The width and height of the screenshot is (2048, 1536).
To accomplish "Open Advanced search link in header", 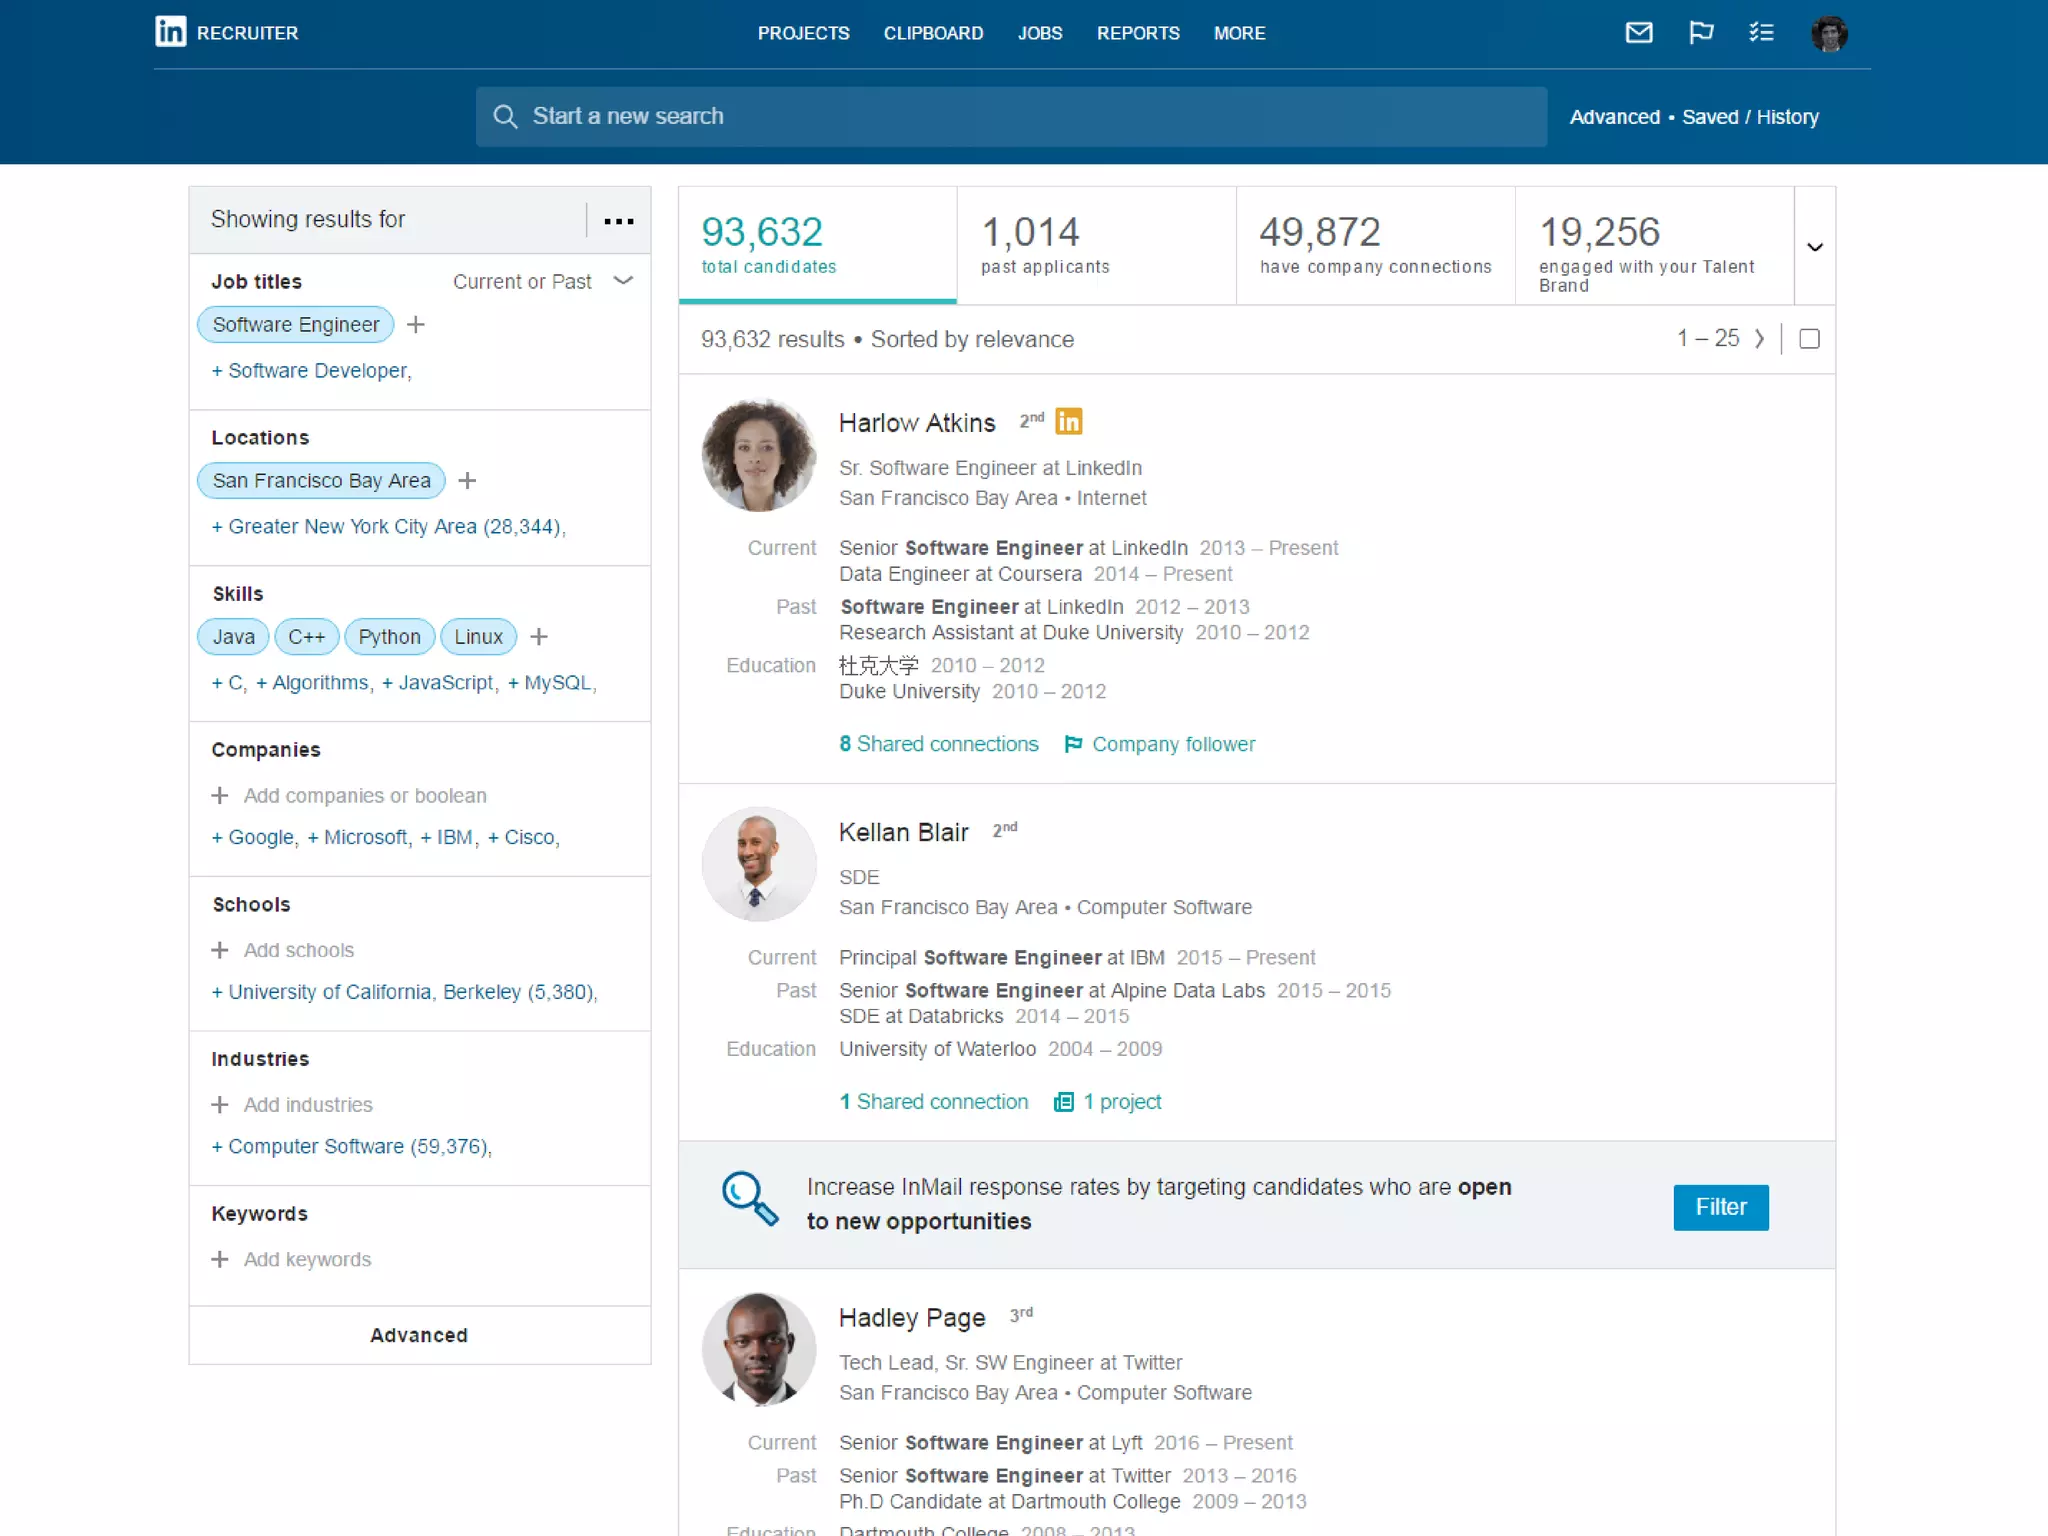I will 1614,116.
